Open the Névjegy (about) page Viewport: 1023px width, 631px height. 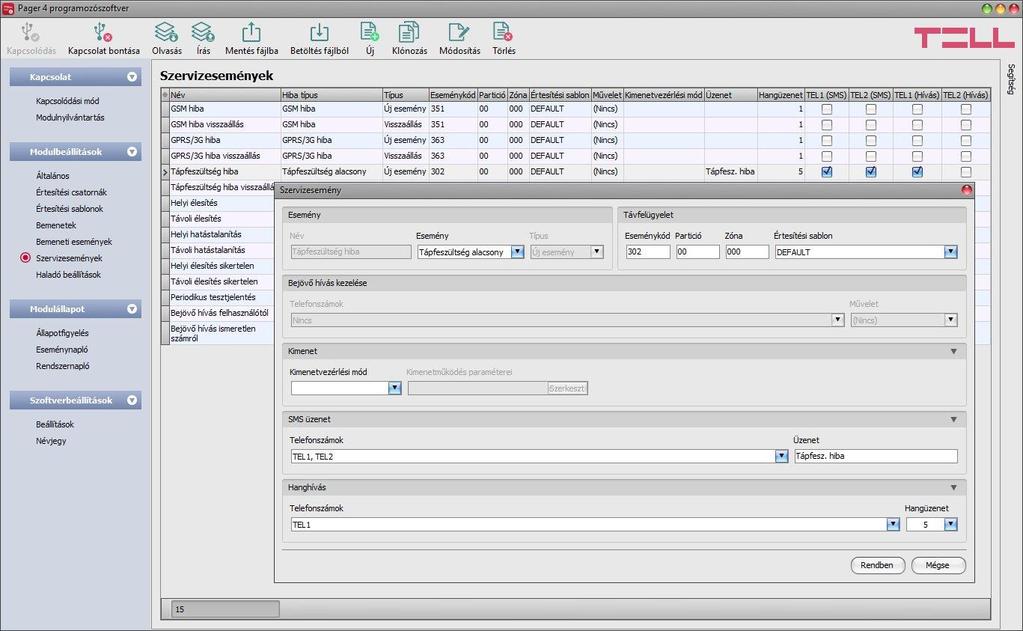51,441
